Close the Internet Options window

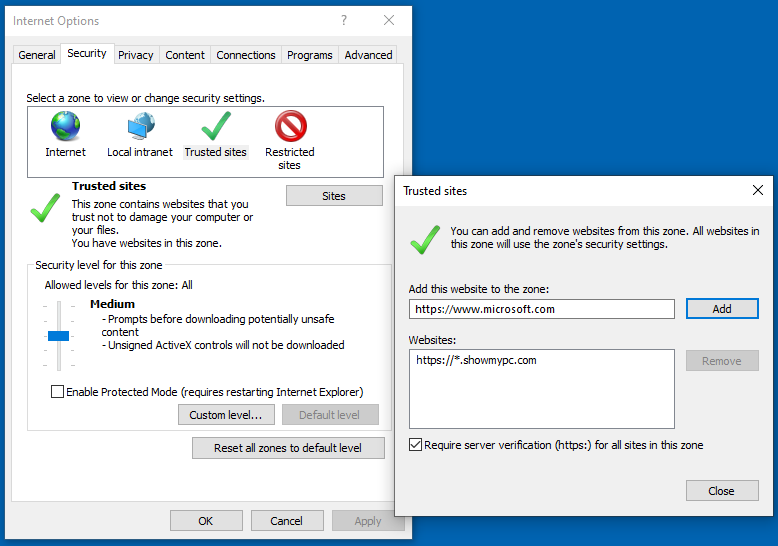tap(389, 20)
